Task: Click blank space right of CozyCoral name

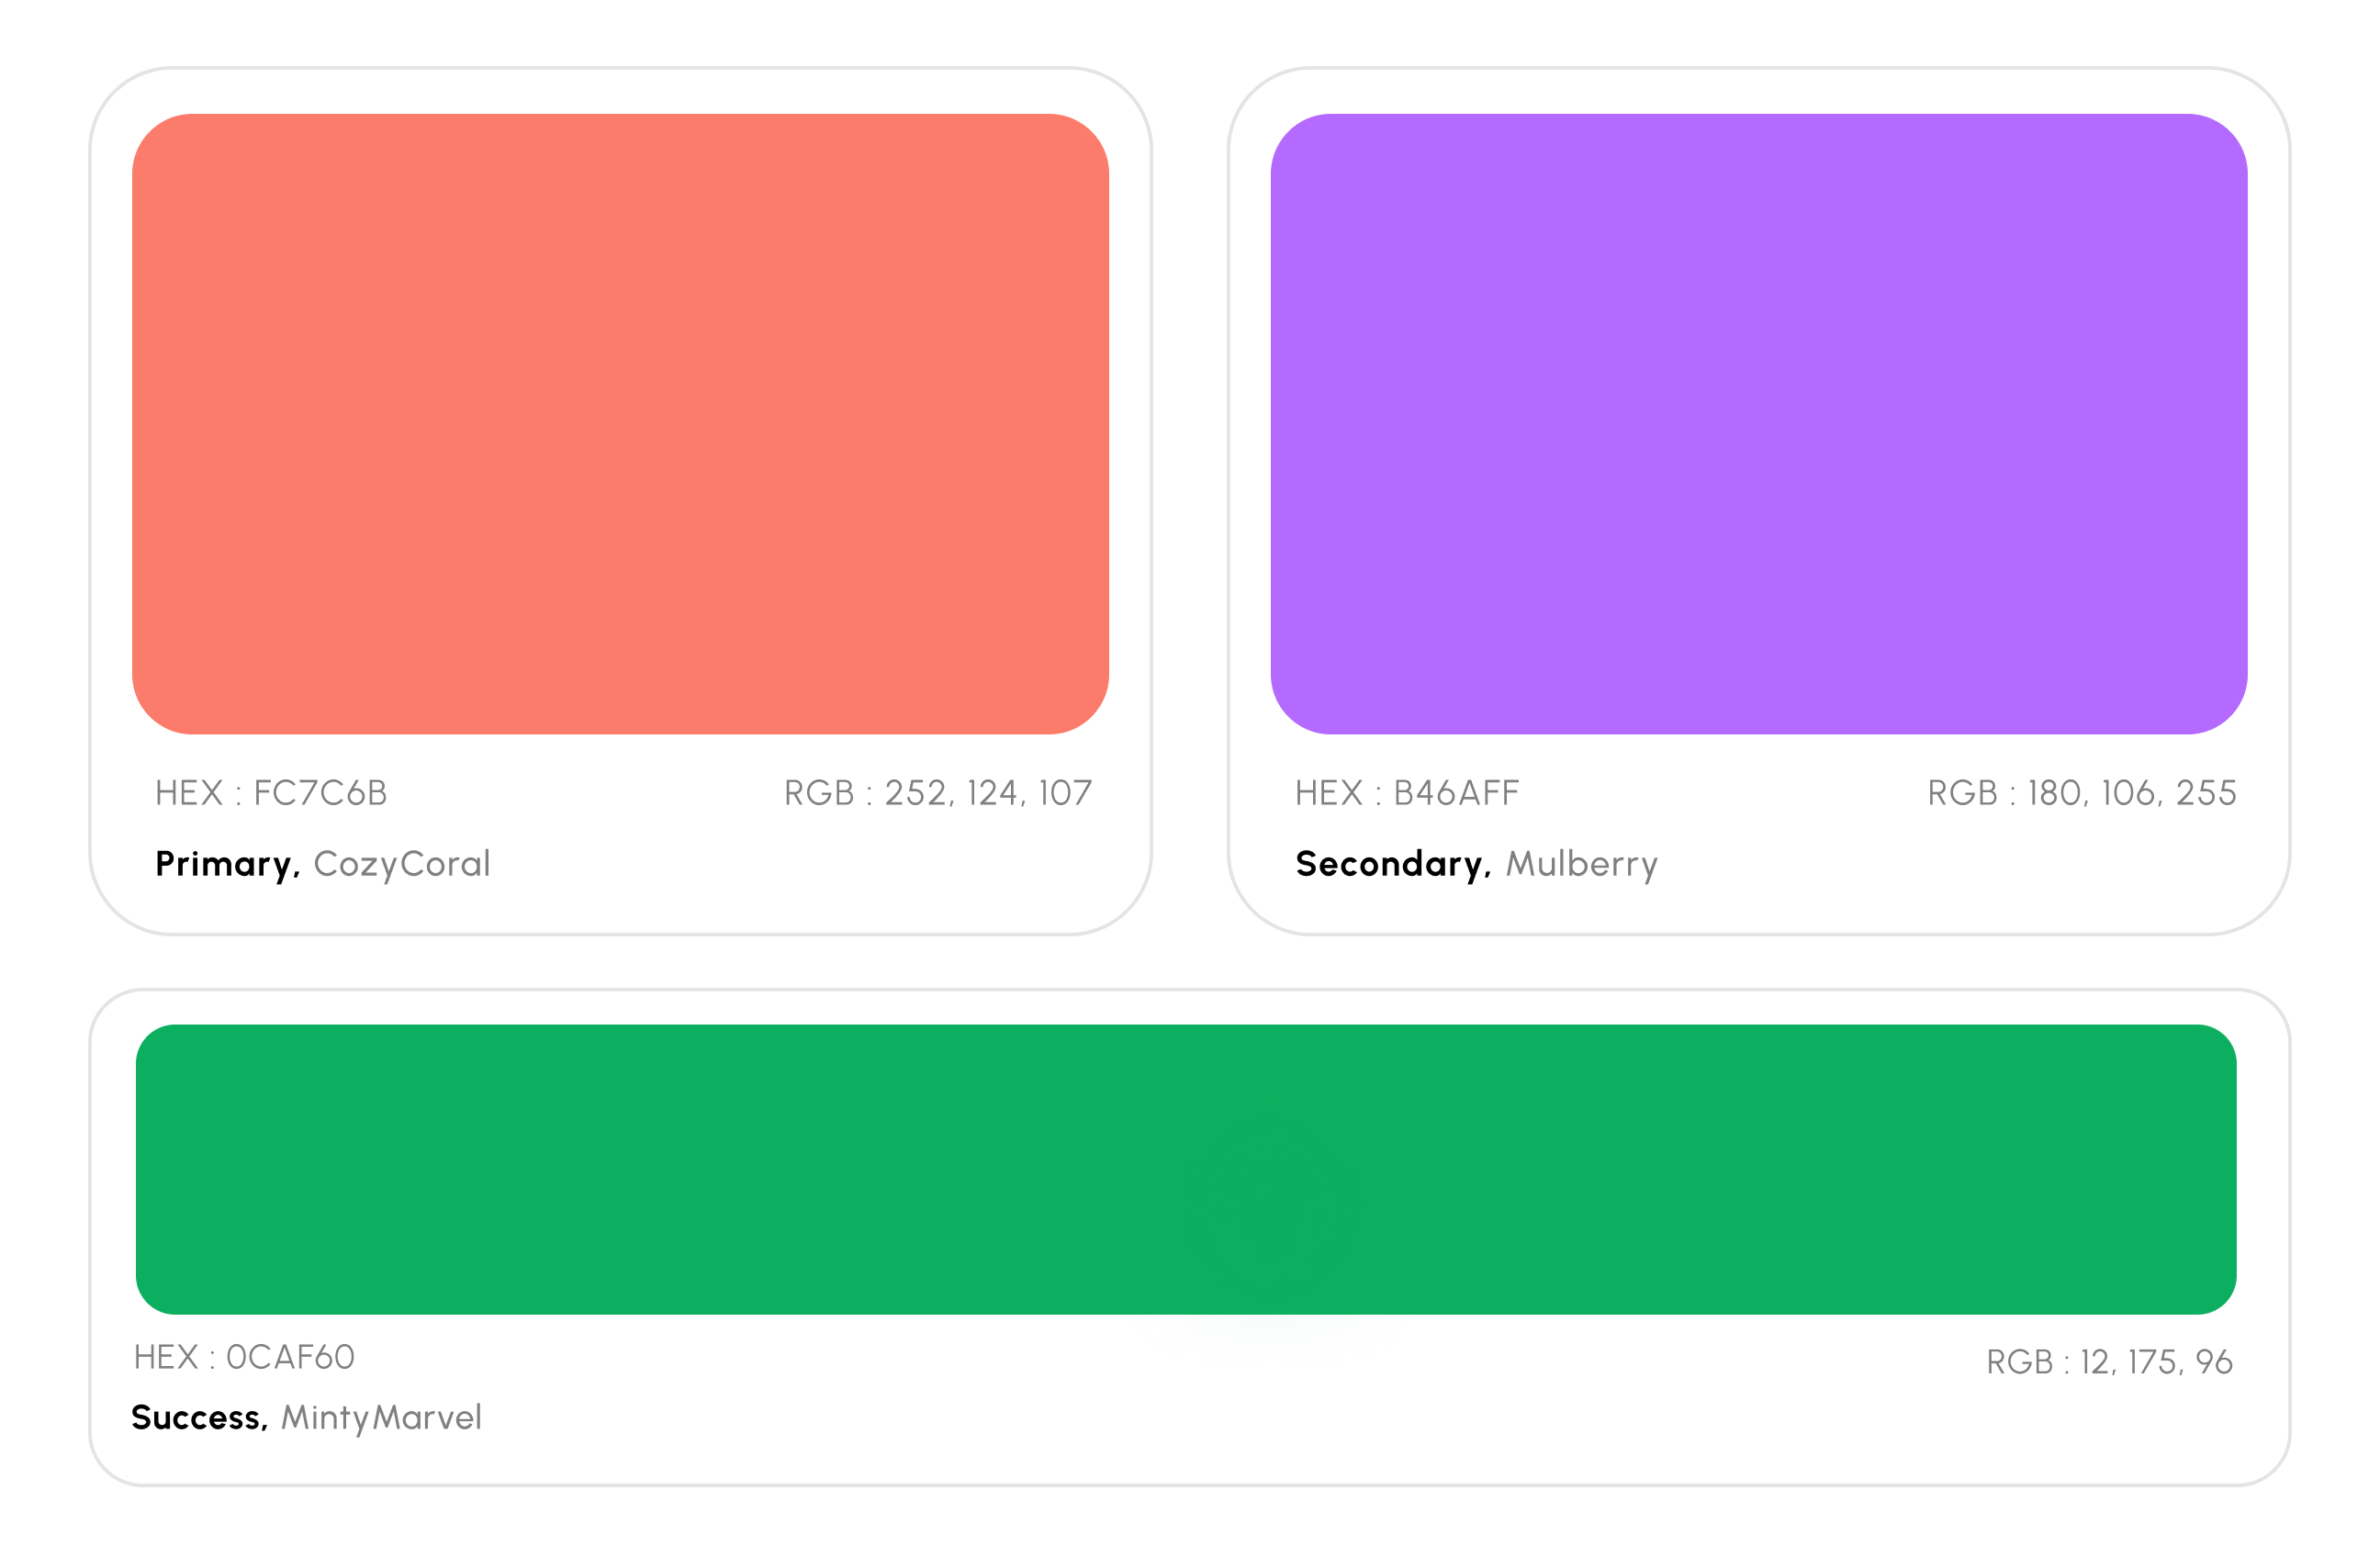Action: coord(800,864)
